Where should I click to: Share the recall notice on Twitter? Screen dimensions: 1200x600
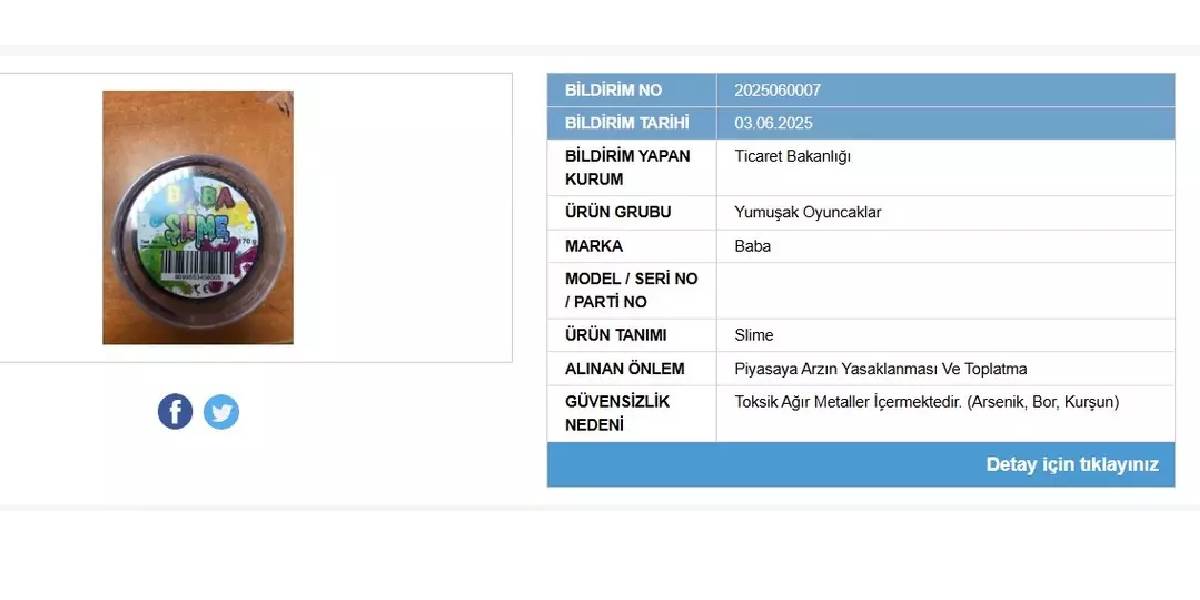click(x=221, y=411)
